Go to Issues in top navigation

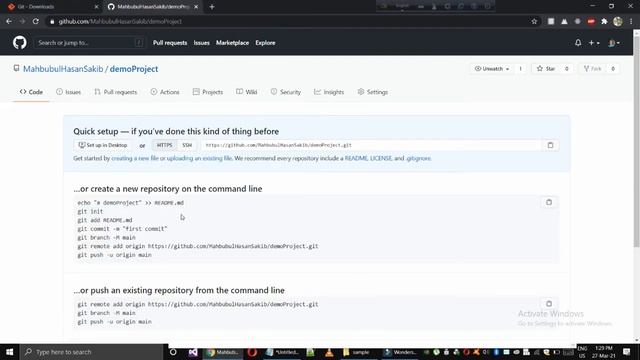pyautogui.click(x=202, y=43)
